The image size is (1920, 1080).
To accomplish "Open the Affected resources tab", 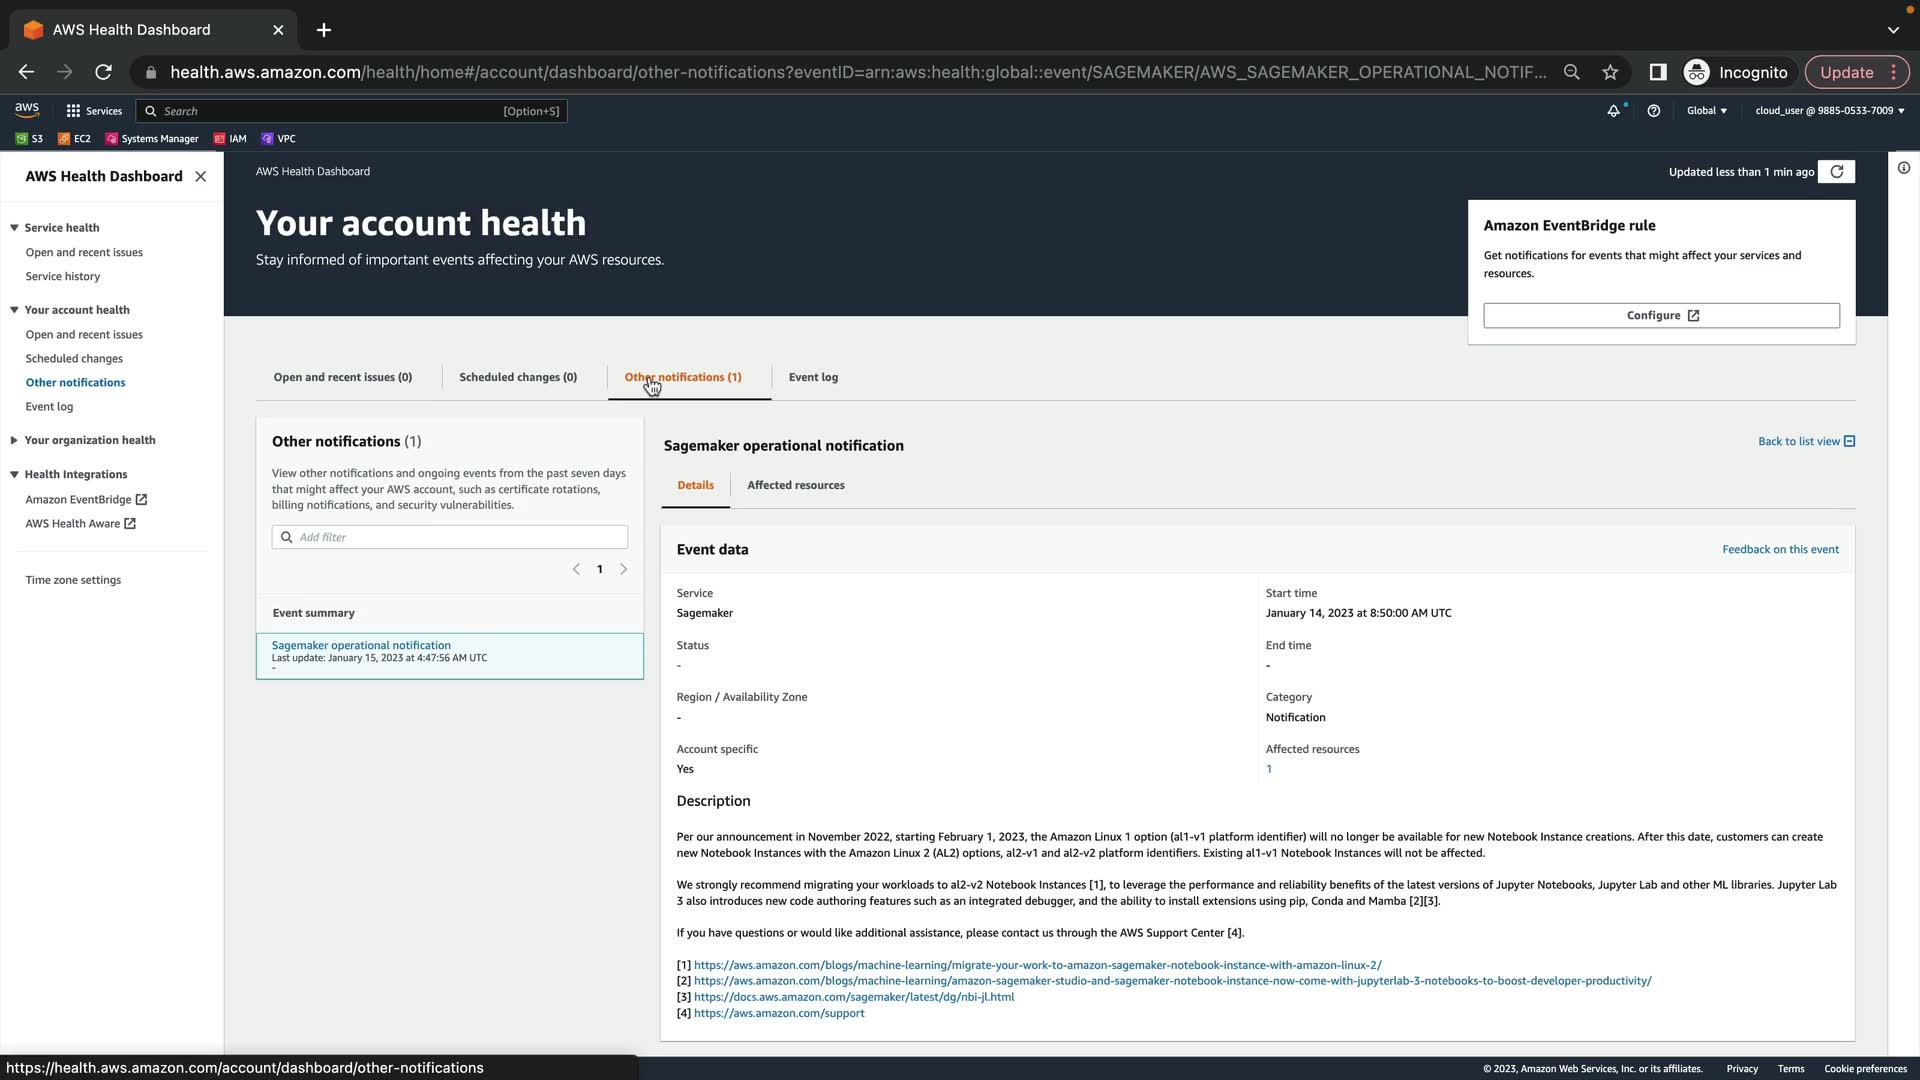I will (x=795, y=485).
